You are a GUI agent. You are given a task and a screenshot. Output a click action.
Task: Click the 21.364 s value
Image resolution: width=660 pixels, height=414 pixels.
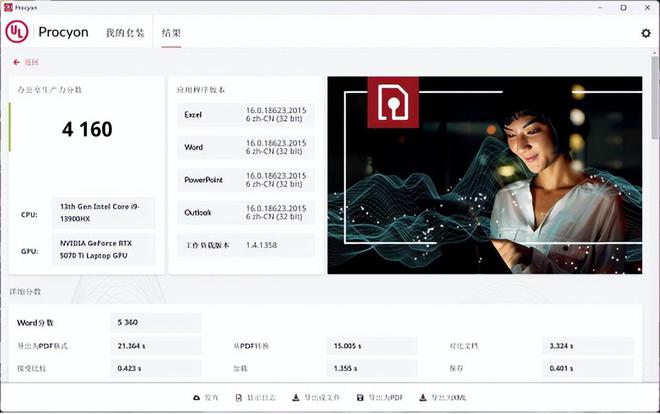156,346
